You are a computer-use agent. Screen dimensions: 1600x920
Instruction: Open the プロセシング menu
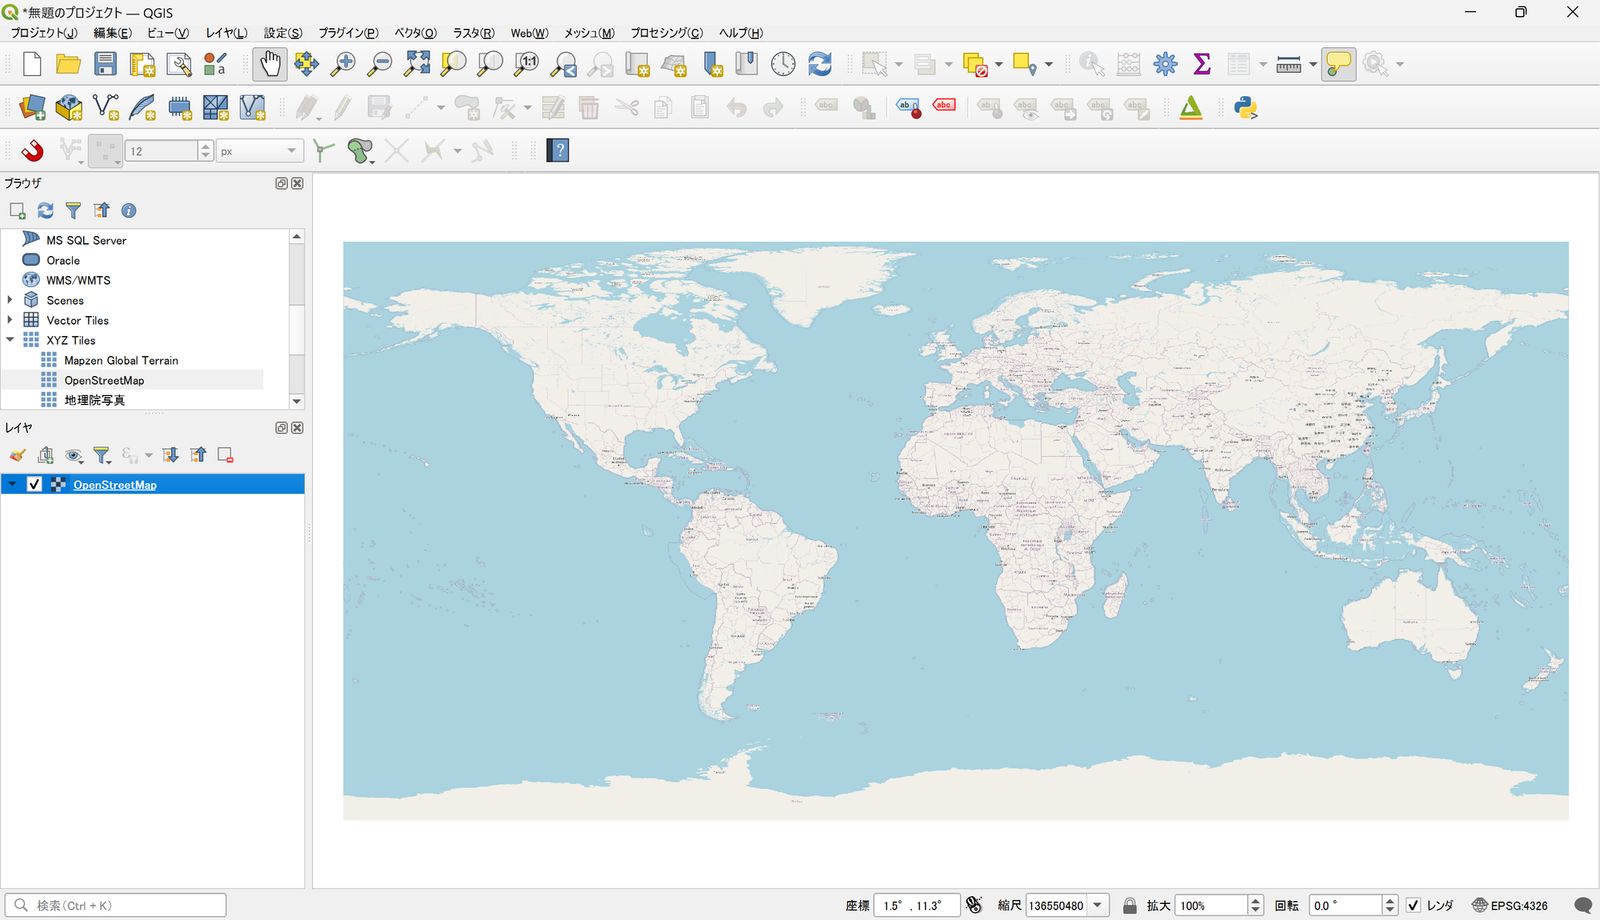pyautogui.click(x=666, y=33)
